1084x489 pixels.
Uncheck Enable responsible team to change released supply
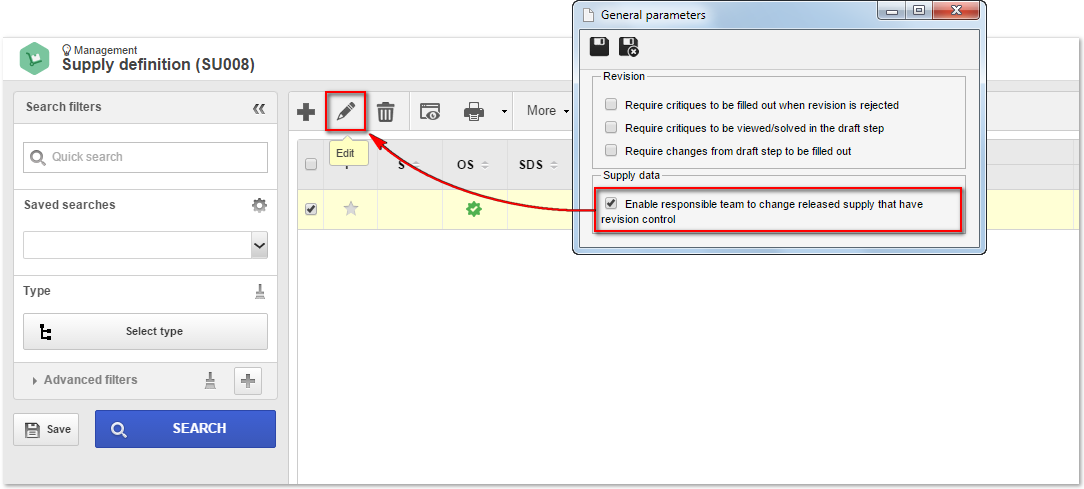(610, 203)
